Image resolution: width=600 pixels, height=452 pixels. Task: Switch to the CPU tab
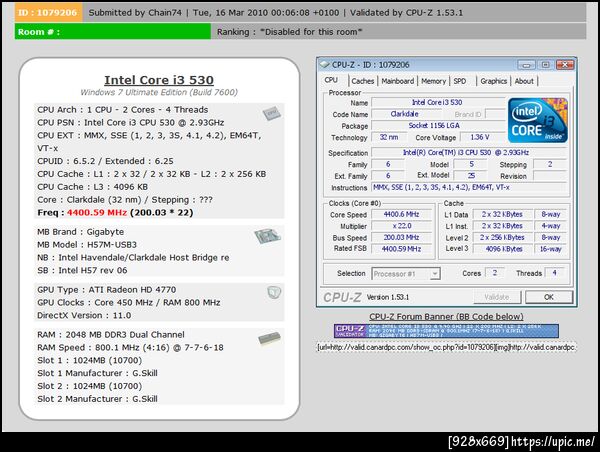[331, 80]
